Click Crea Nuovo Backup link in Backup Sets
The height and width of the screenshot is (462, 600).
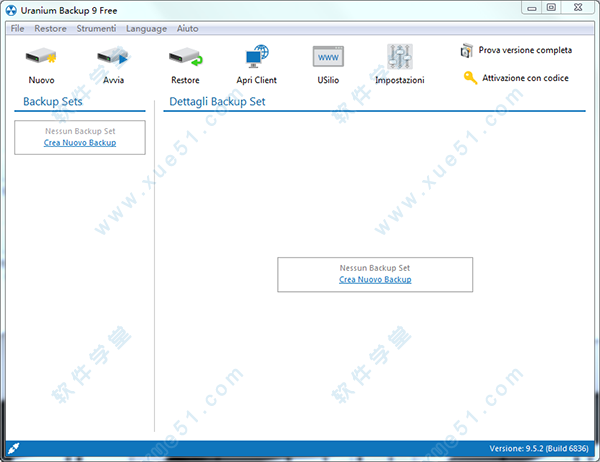click(80, 143)
